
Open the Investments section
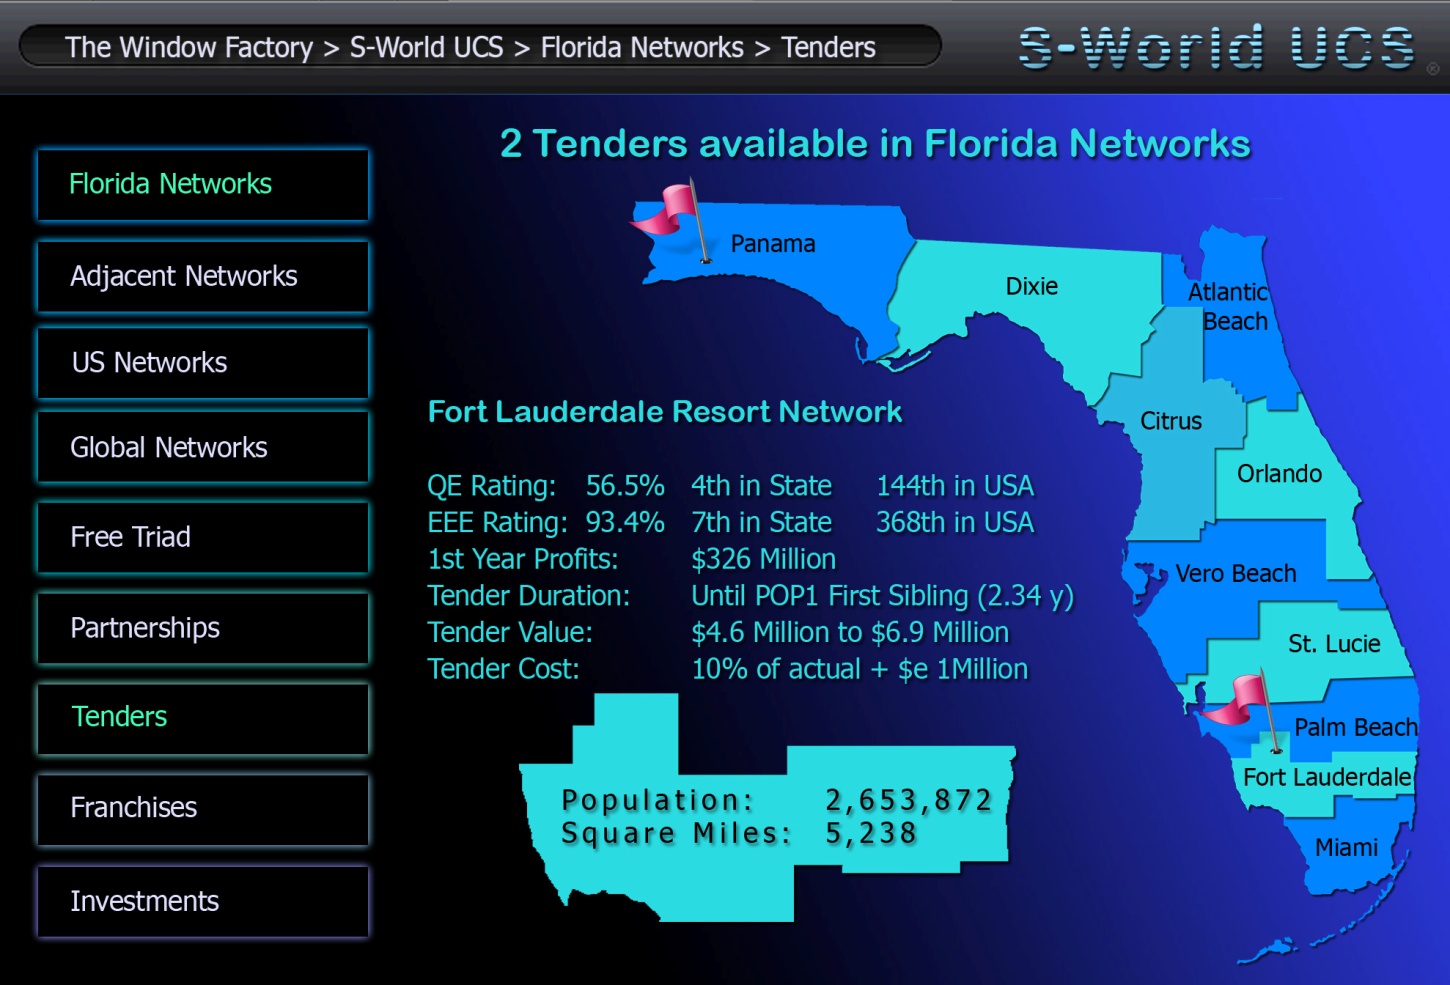[203, 901]
